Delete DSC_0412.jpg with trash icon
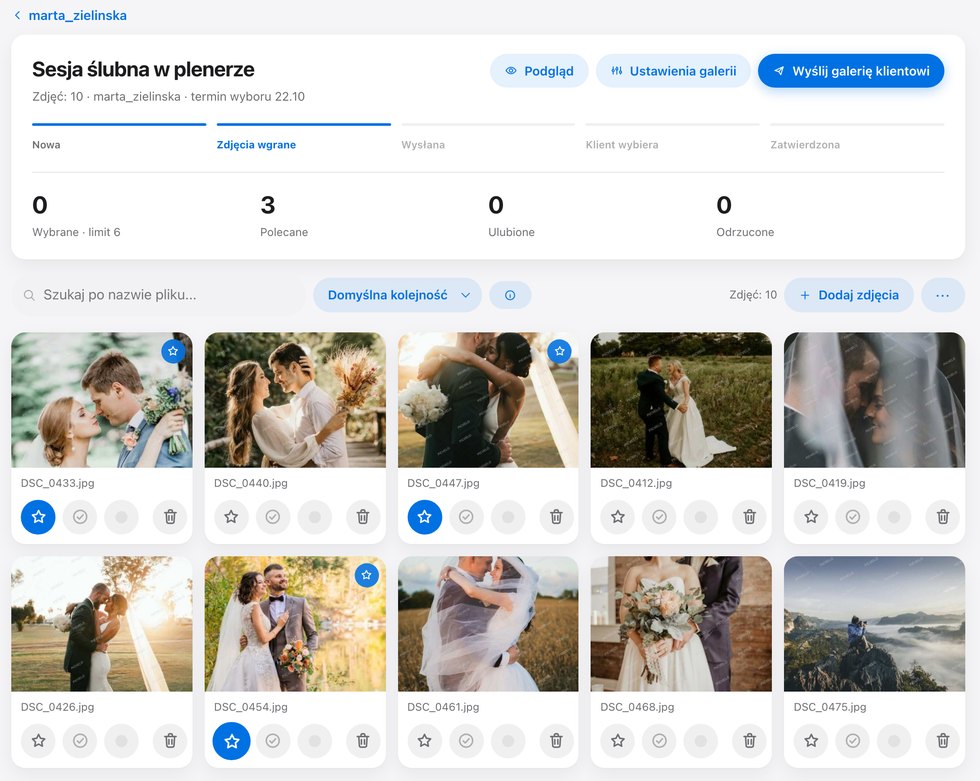The height and width of the screenshot is (781, 980). (x=749, y=517)
